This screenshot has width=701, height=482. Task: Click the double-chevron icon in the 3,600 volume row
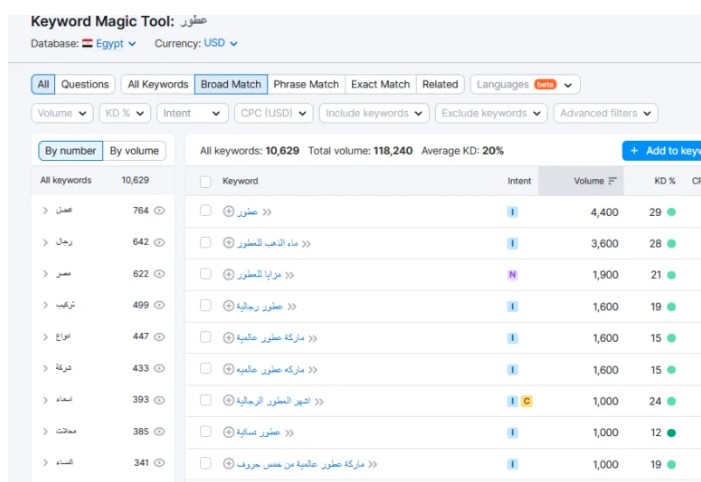(x=306, y=244)
